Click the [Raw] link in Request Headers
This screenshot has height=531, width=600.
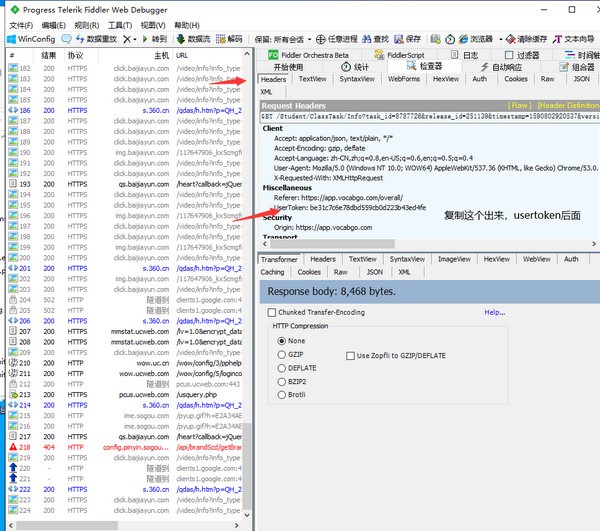[519, 104]
